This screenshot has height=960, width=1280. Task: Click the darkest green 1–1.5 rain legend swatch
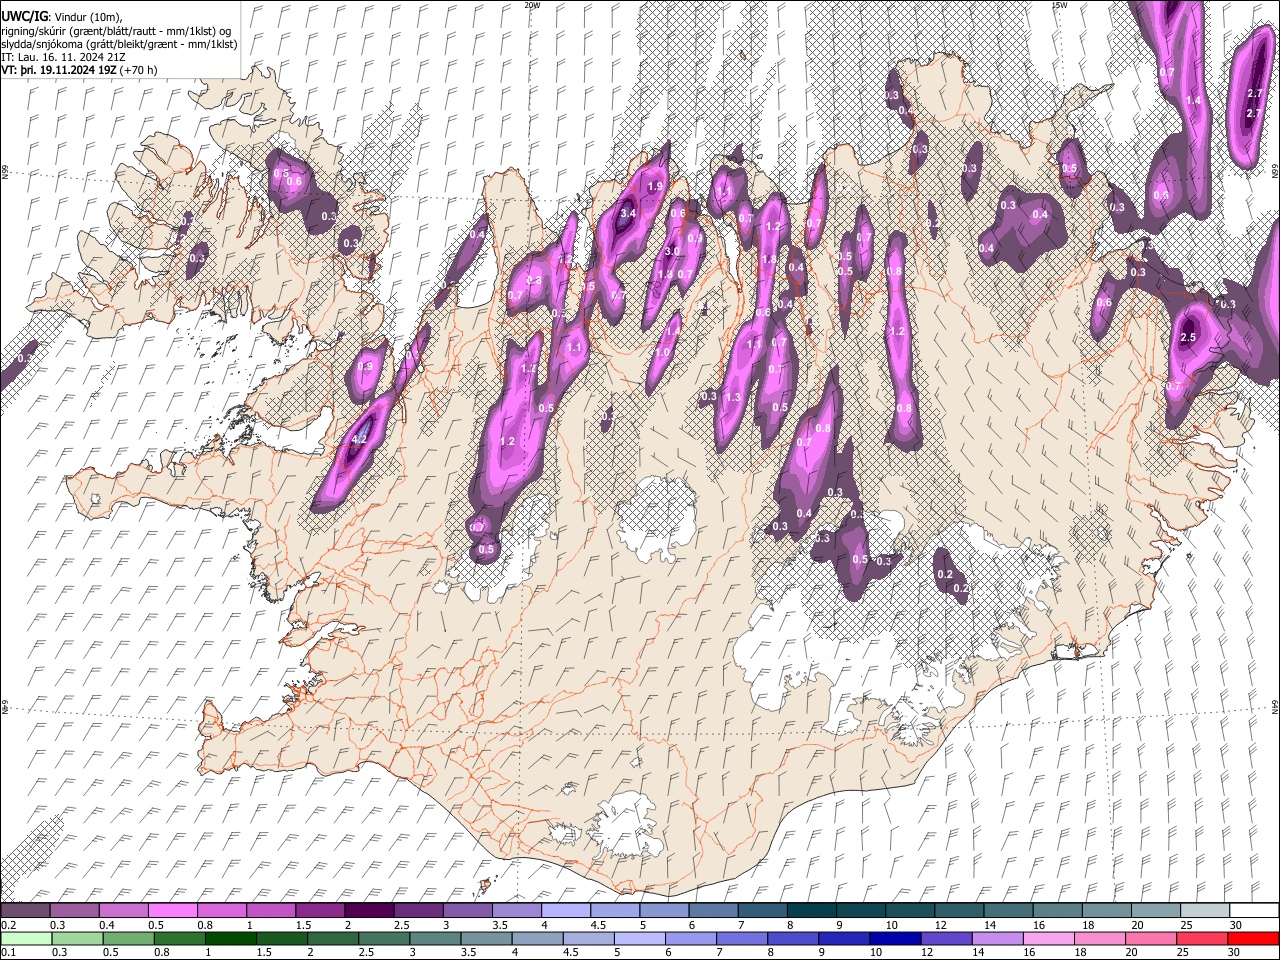pyautogui.click(x=230, y=938)
